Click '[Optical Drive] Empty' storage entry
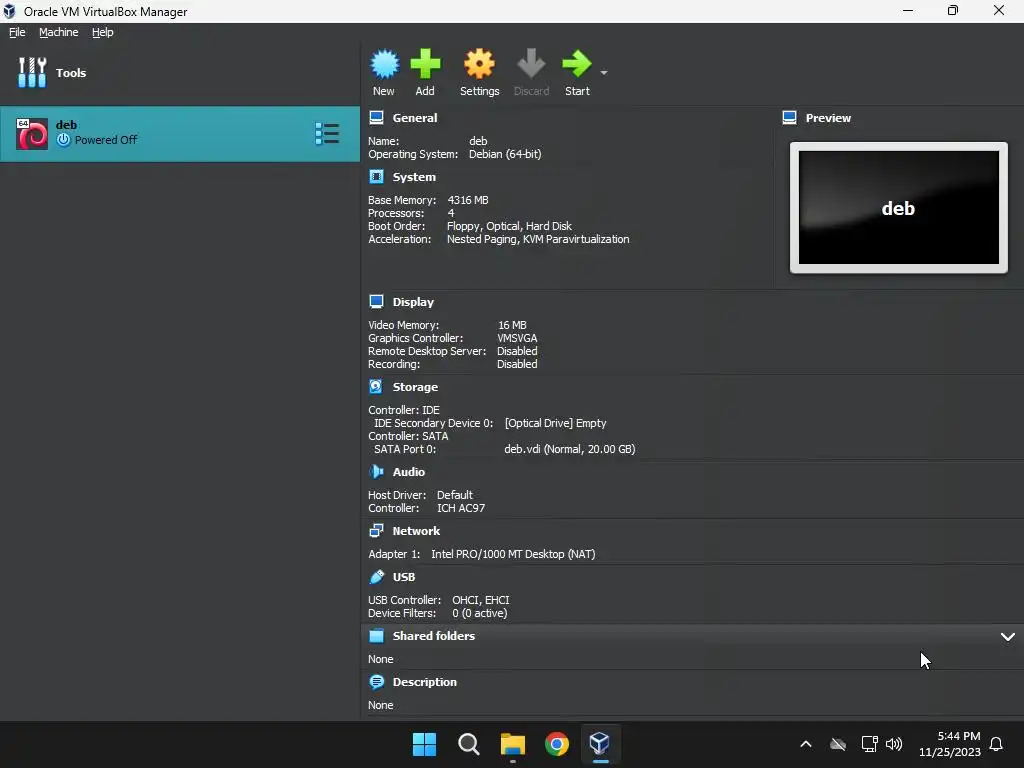 [x=556, y=423]
